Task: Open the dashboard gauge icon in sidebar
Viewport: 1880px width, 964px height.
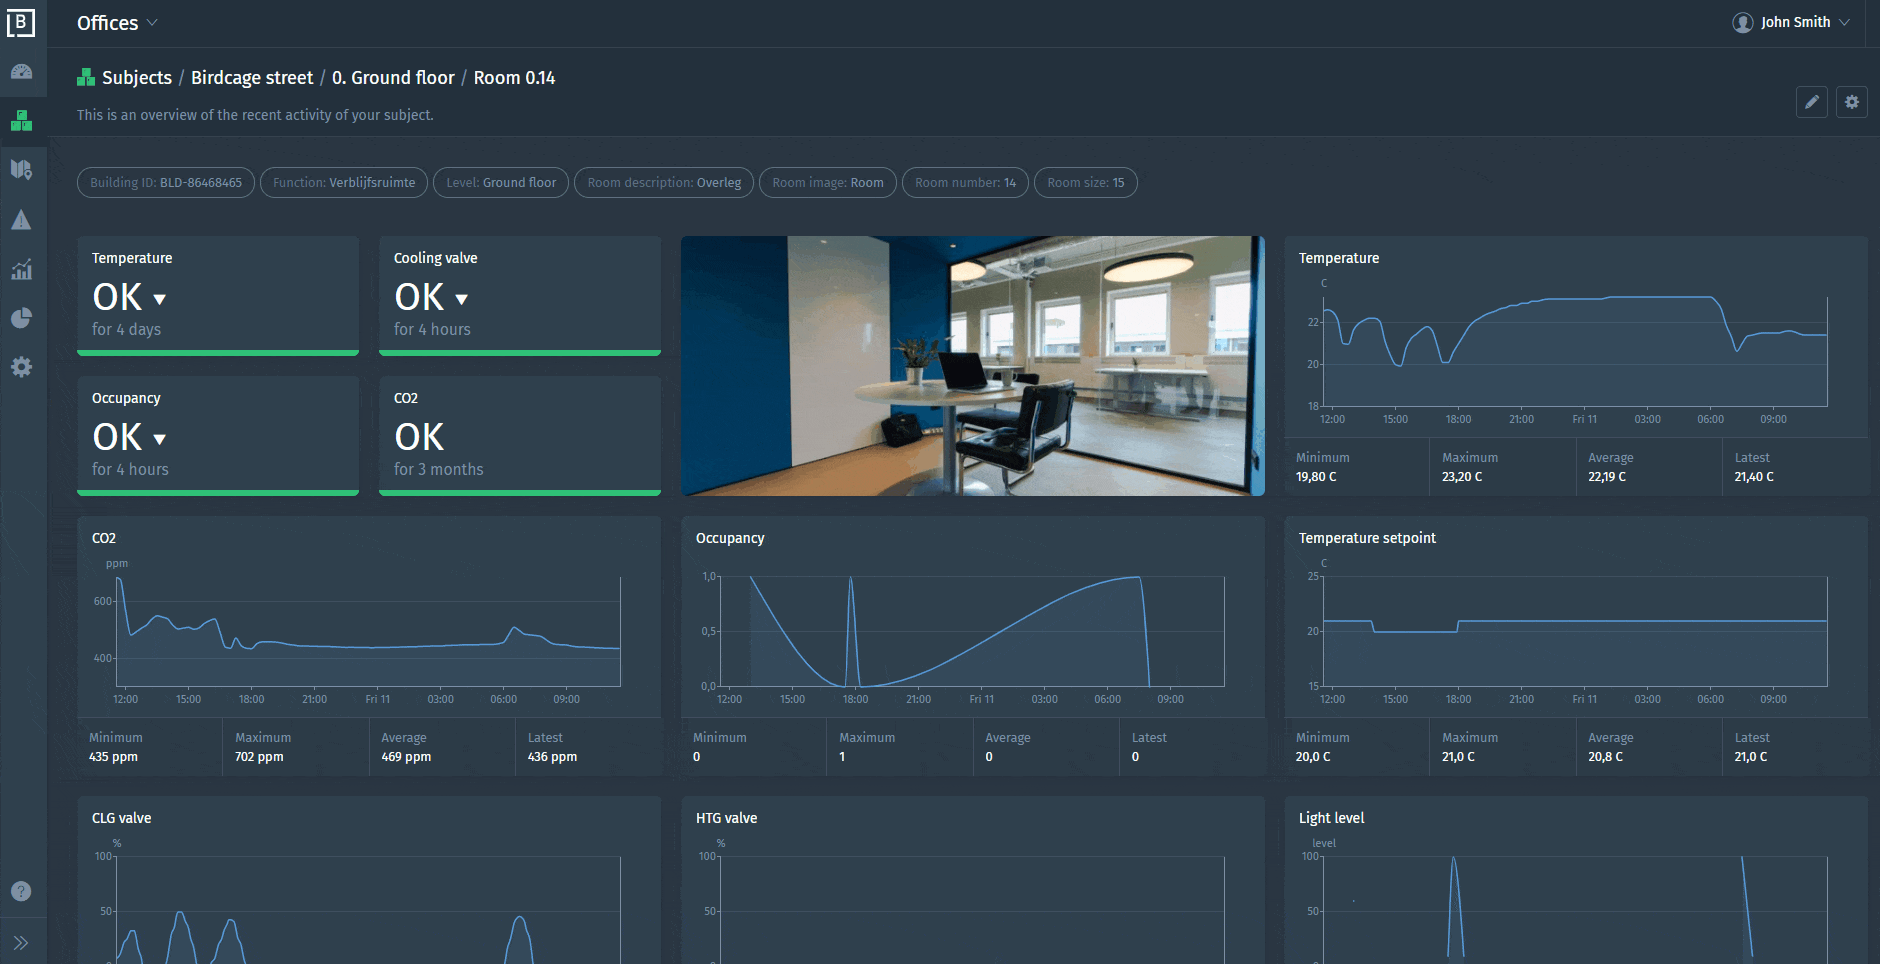Action: 21,72
